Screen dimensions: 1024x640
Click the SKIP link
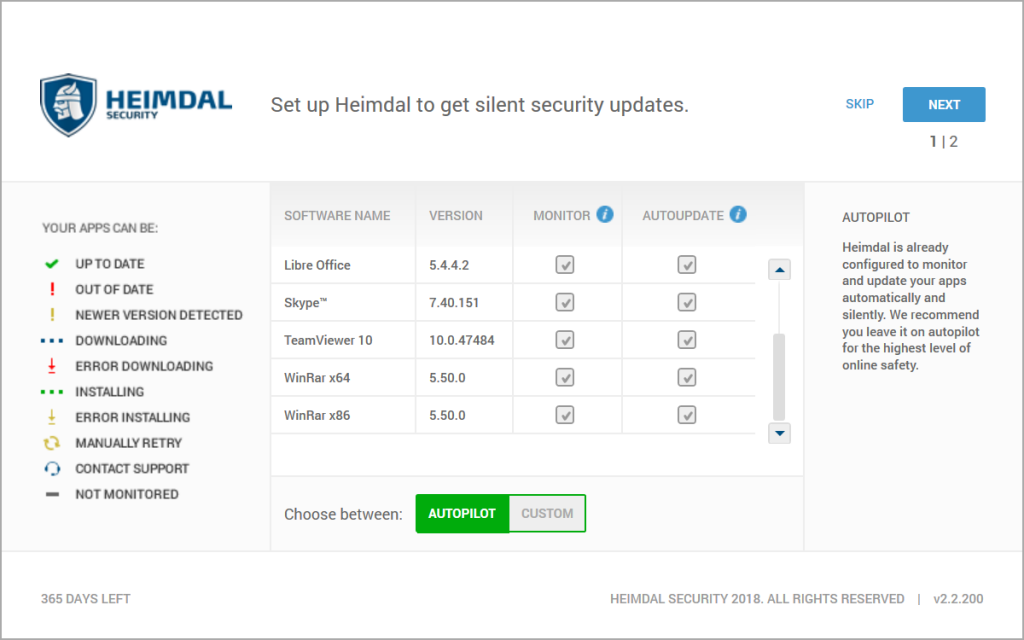pos(859,104)
